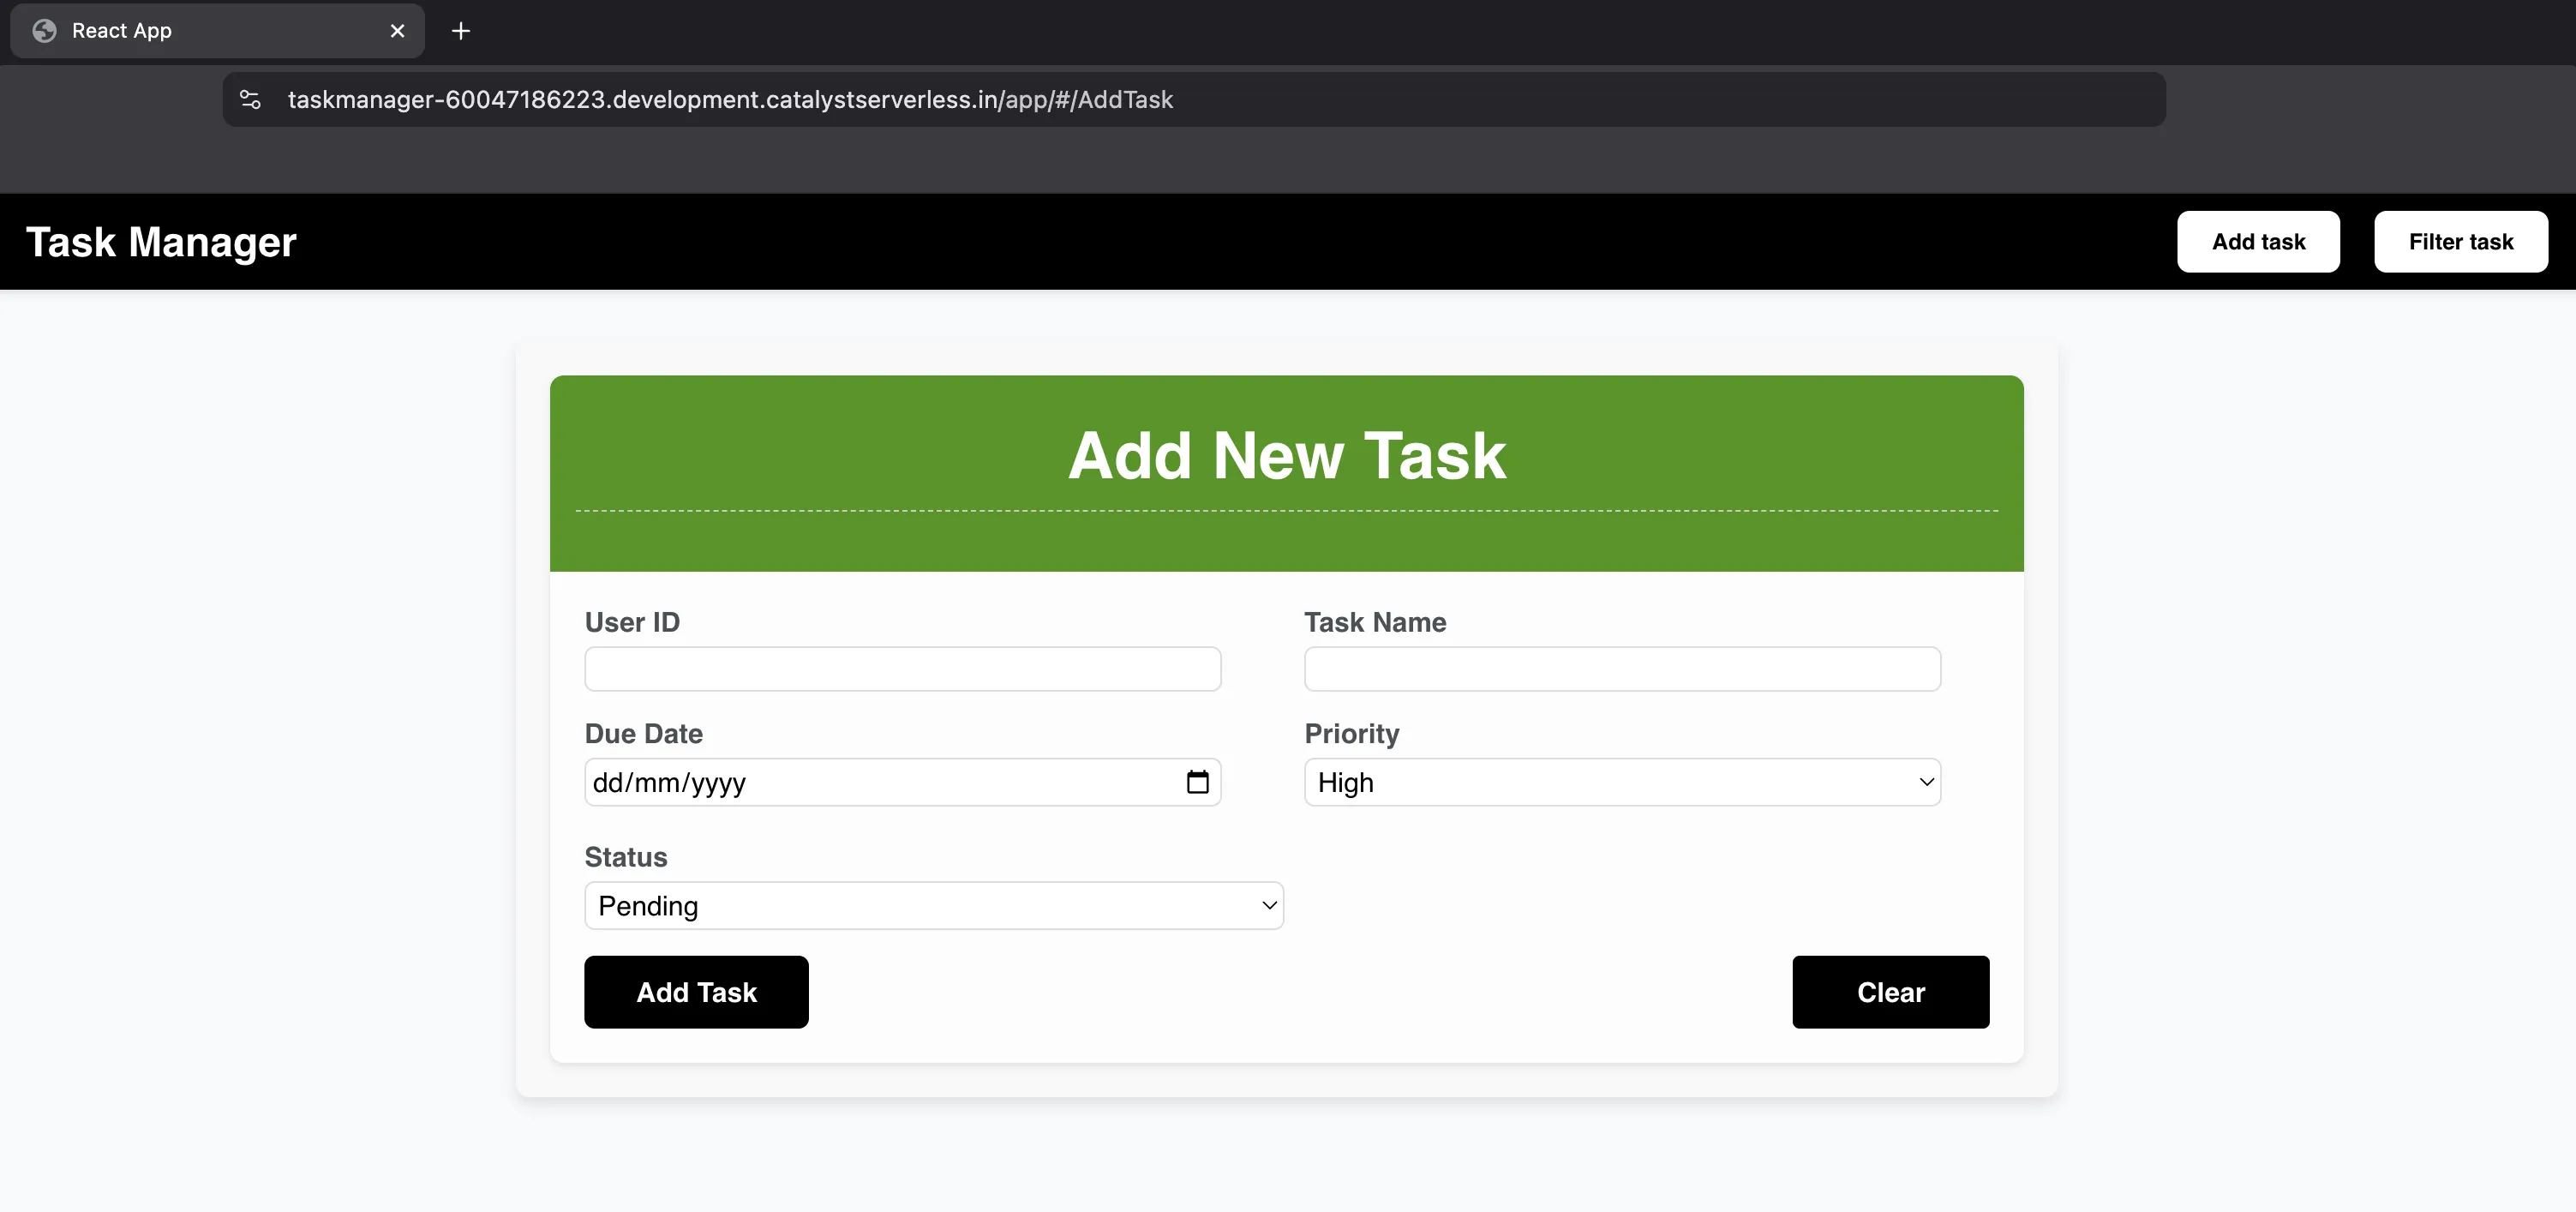This screenshot has height=1212, width=2576.
Task: Click the Priority dropdown chevron arrow
Action: click(1926, 782)
